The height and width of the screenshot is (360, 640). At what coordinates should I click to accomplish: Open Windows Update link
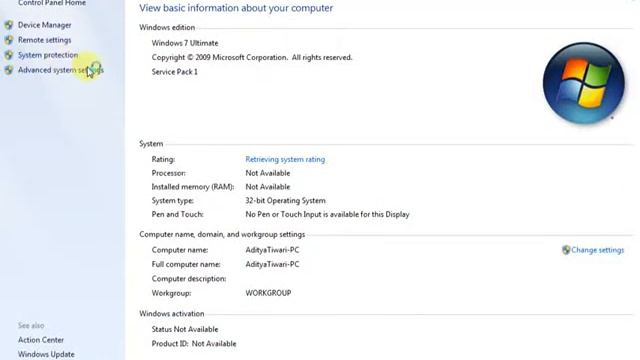pyautogui.click(x=46, y=354)
